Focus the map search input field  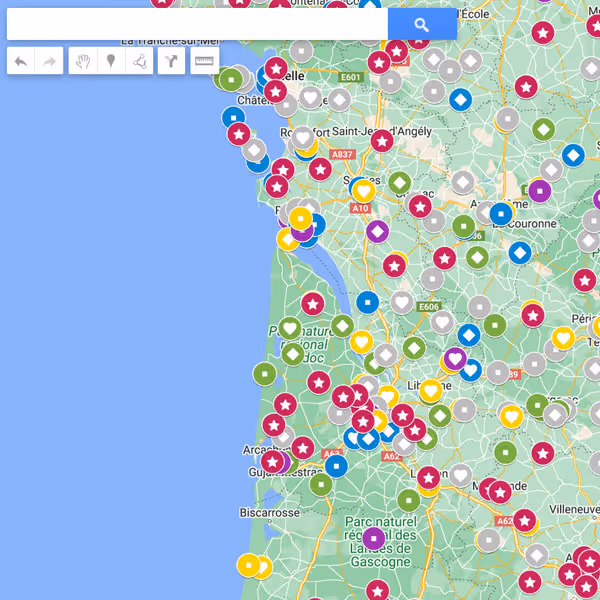click(x=197, y=24)
